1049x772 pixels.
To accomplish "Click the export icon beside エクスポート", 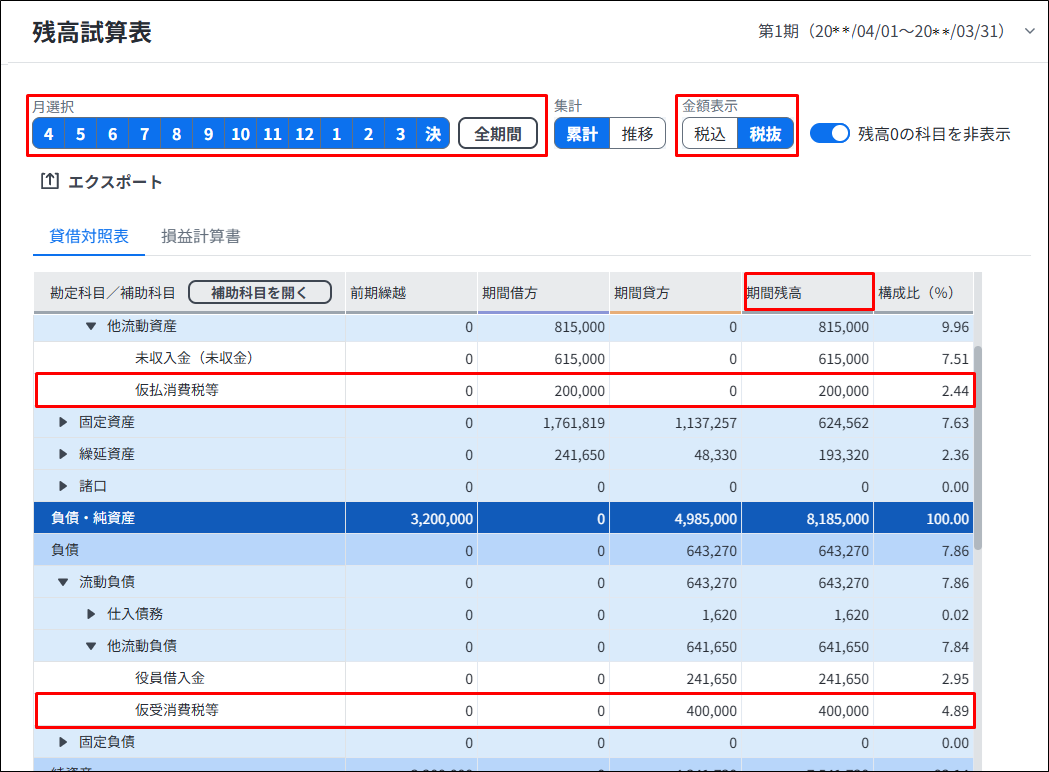I will pos(50,181).
